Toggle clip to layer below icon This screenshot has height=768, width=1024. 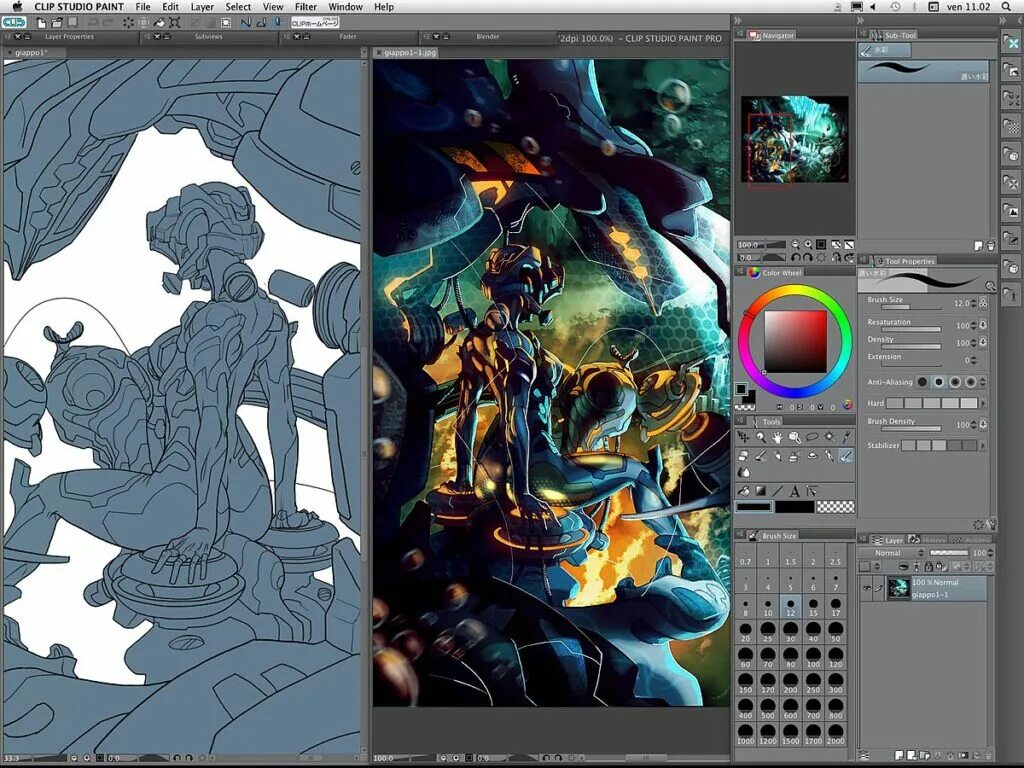pyautogui.click(x=903, y=566)
